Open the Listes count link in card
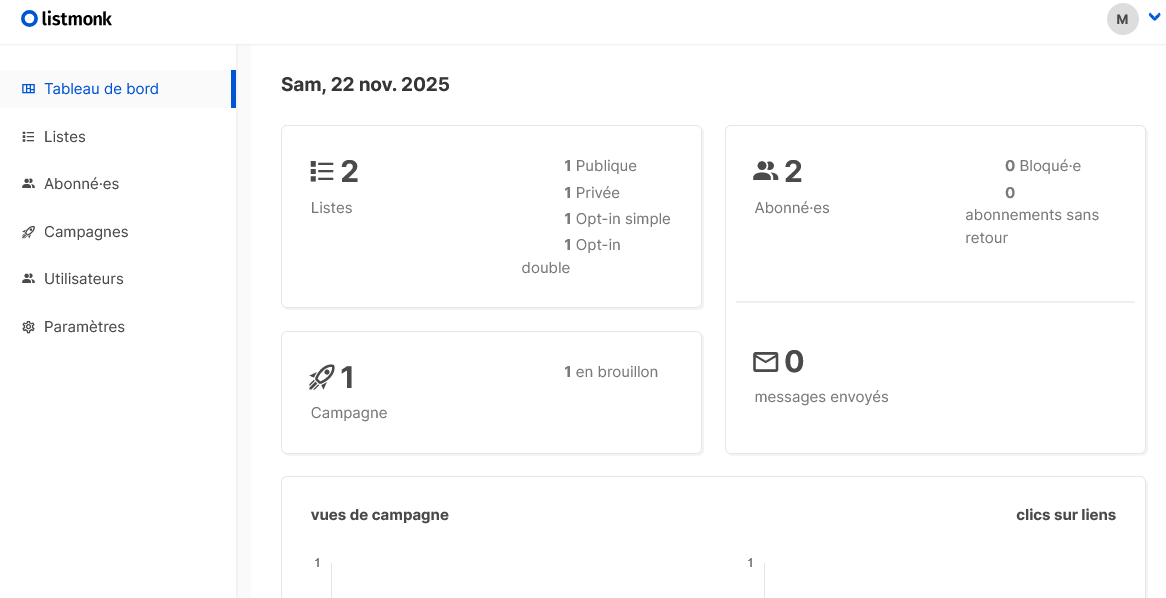 (349, 172)
